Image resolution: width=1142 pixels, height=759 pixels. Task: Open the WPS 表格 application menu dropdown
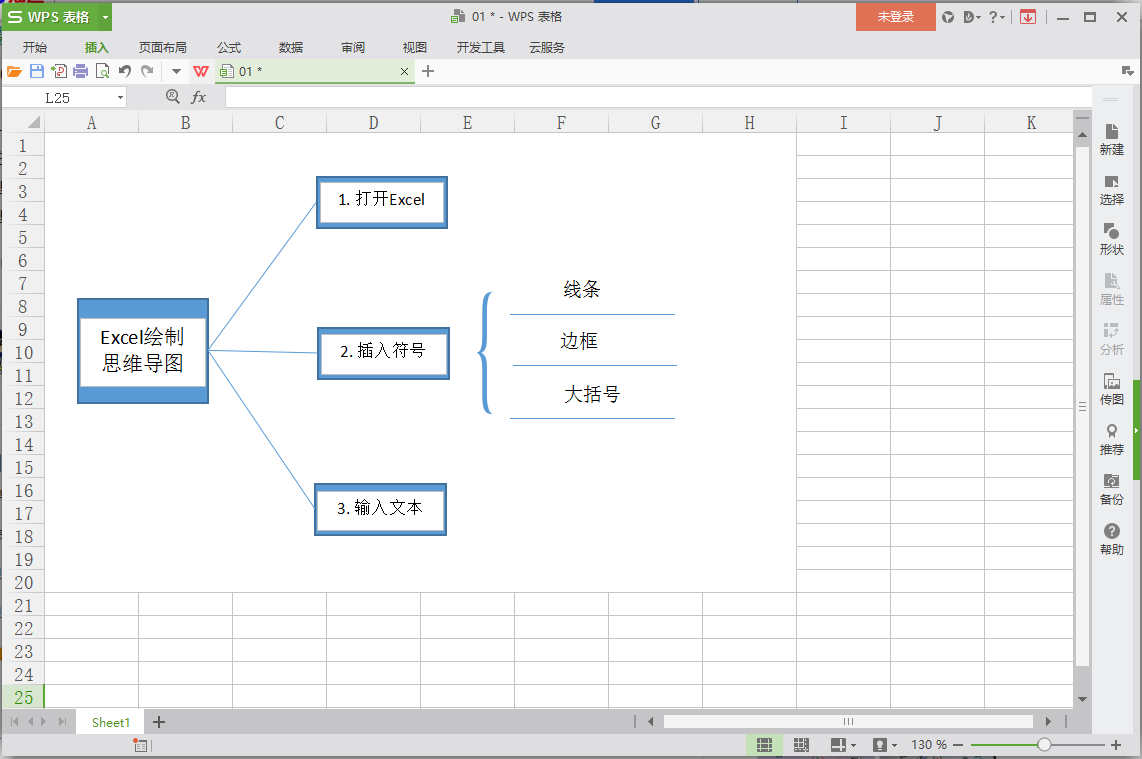[106, 17]
